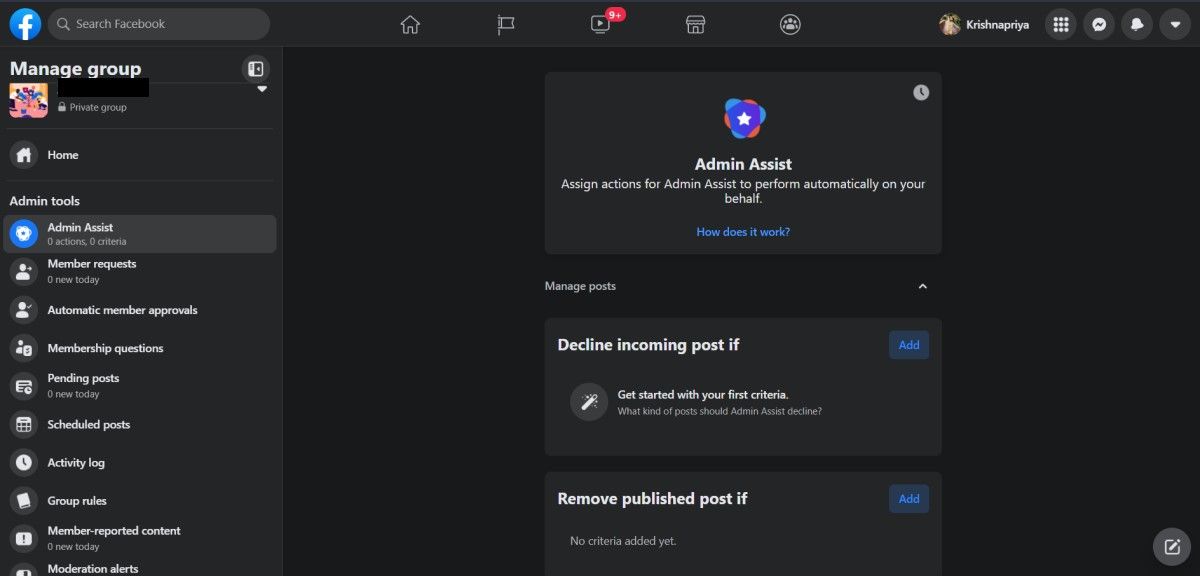
Task: Open the Groups feed
Action: [790, 23]
